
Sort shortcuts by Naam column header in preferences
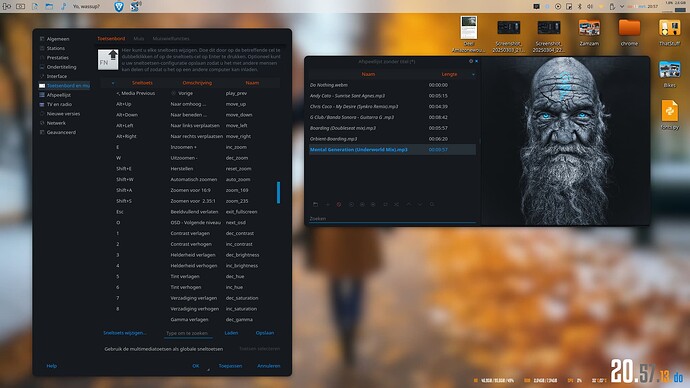252,83
